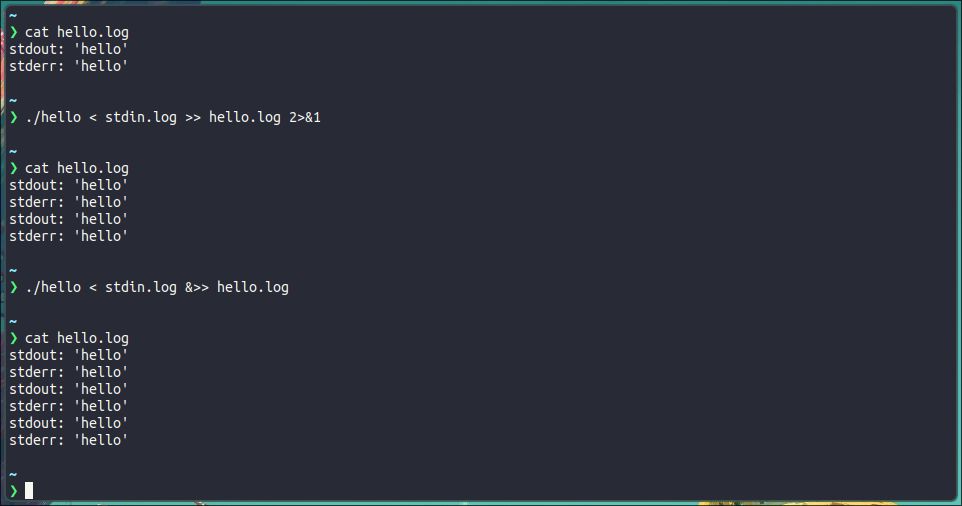
Task: Click the block cursor at the empty prompt
Action: pos(29,490)
